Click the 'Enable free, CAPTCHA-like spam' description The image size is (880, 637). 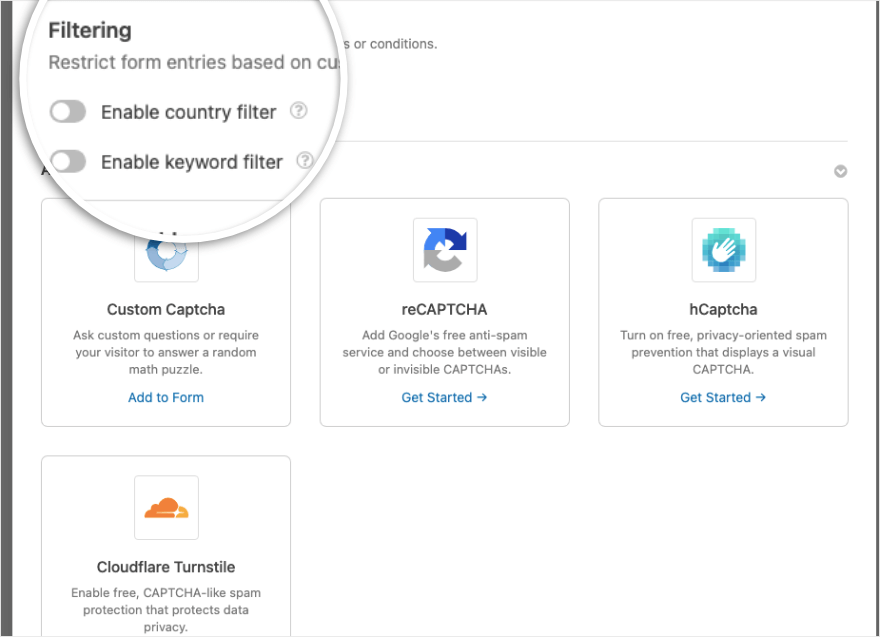tap(166, 609)
